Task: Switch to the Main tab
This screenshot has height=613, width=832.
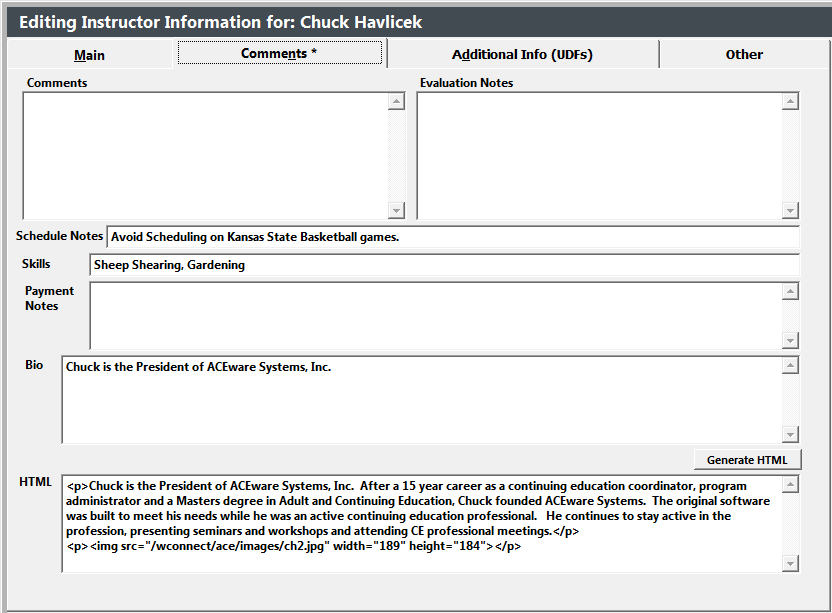Action: 89,55
